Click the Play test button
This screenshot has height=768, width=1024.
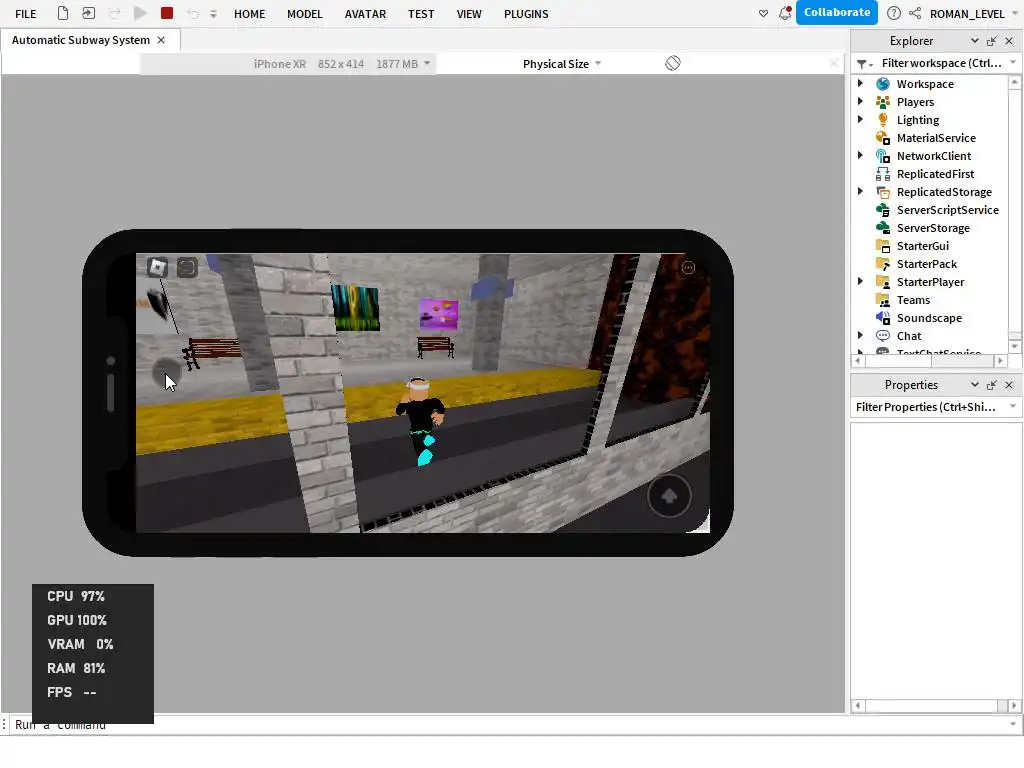tap(140, 13)
